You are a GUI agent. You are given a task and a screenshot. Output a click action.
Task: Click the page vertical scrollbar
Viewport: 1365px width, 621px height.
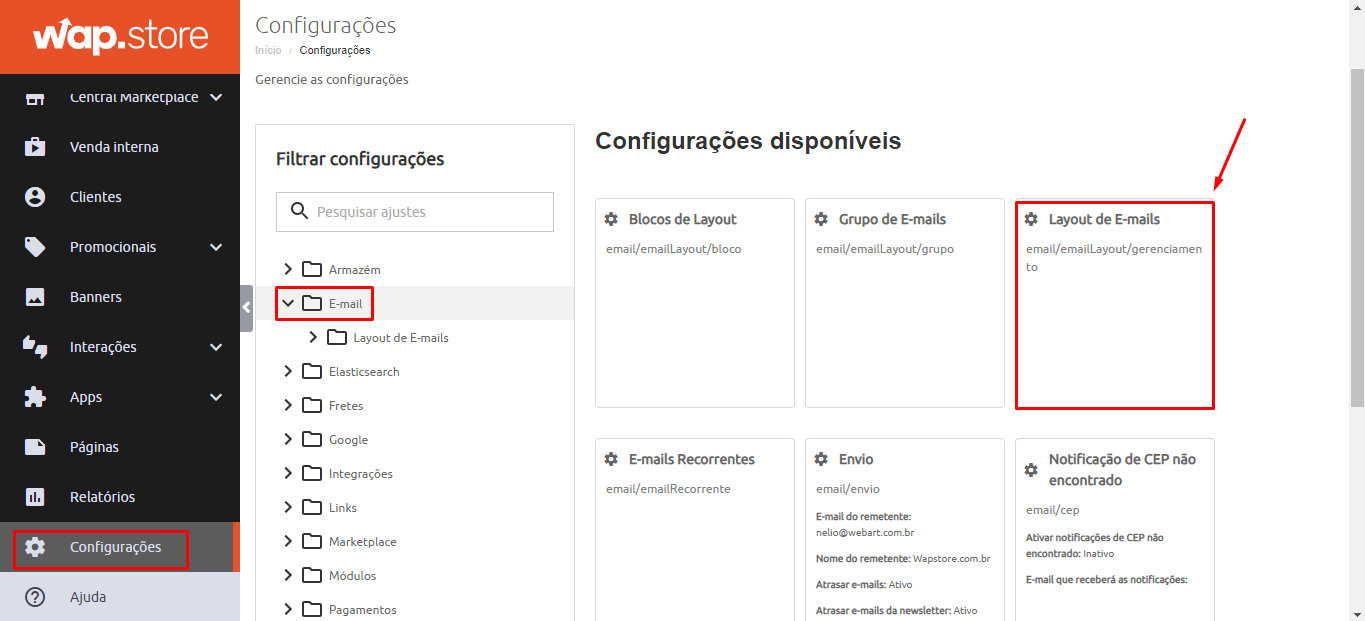pyautogui.click(x=1357, y=237)
